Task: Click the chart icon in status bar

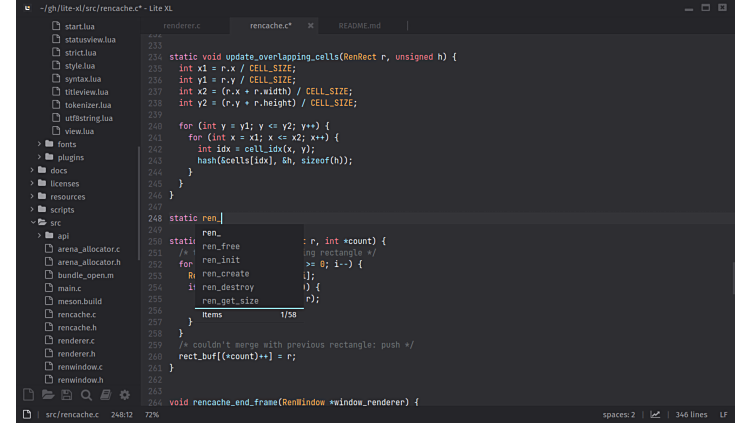Action: [x=655, y=414]
